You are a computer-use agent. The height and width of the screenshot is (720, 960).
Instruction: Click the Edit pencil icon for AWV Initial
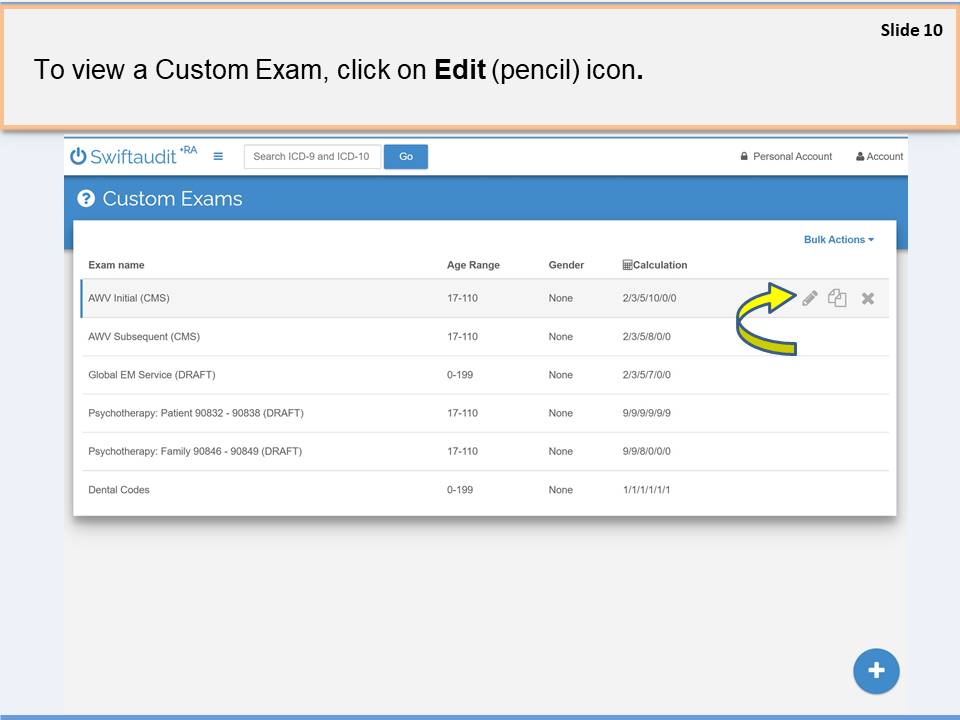click(810, 298)
